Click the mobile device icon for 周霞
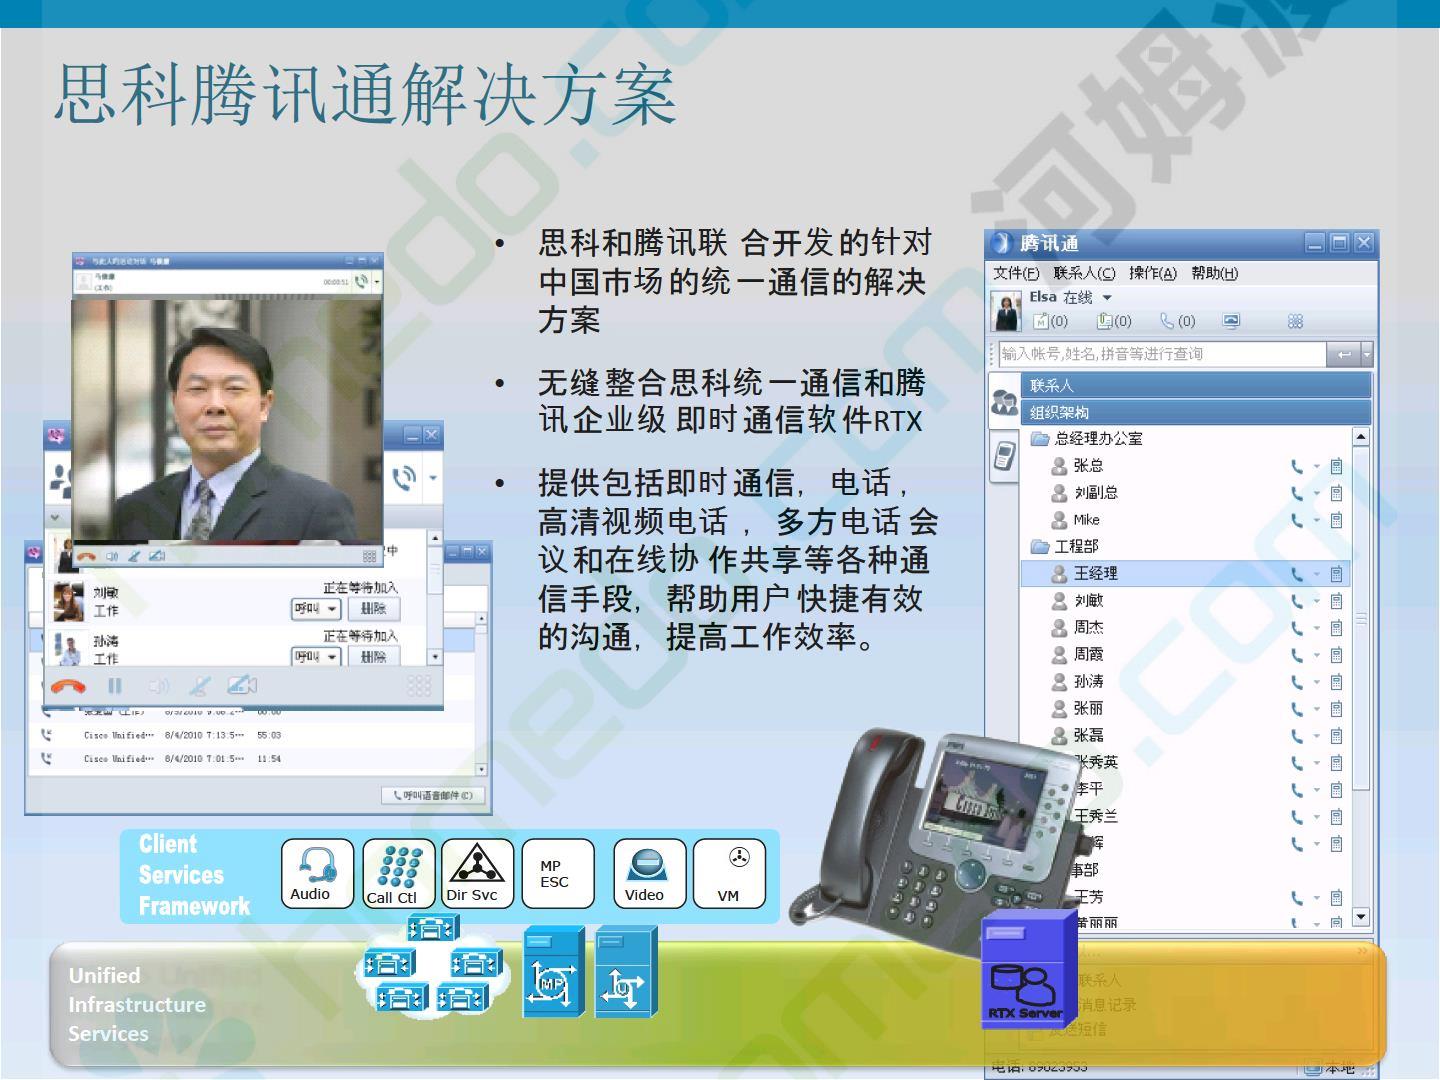Screen dimensions: 1440x1080 [x=1336, y=655]
